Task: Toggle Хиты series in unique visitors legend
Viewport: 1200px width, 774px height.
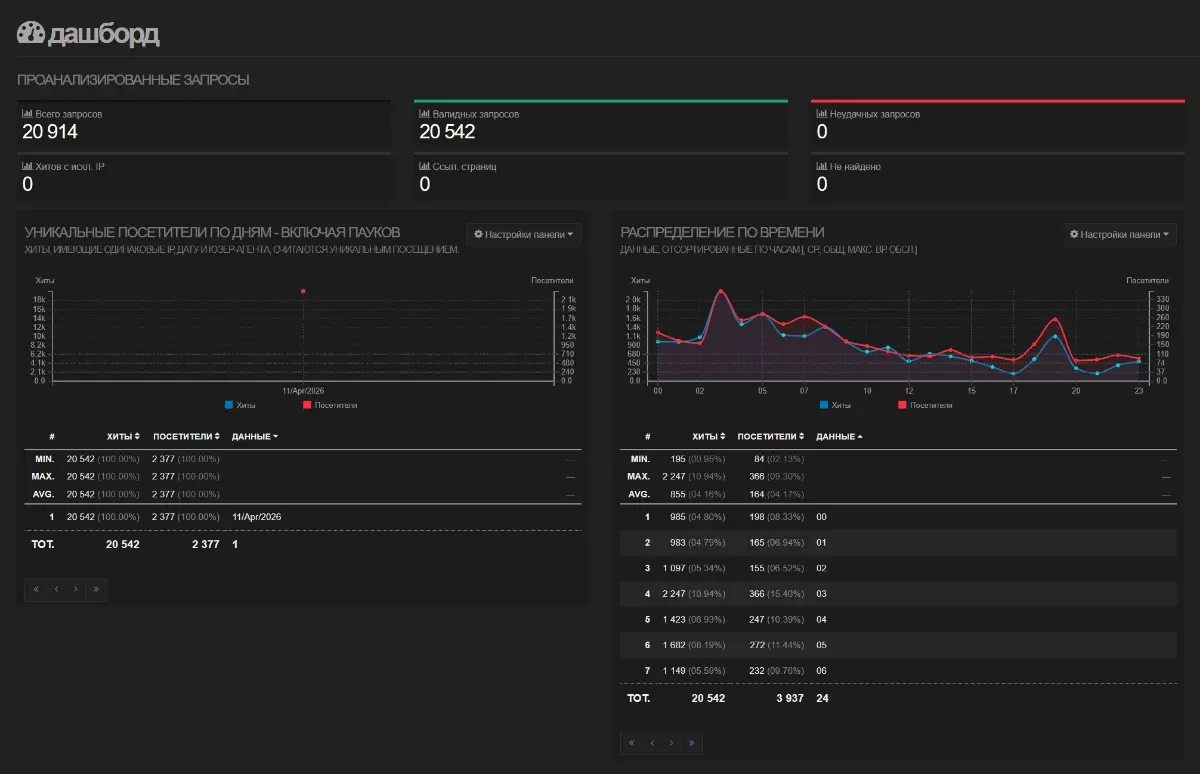Action: (240, 405)
